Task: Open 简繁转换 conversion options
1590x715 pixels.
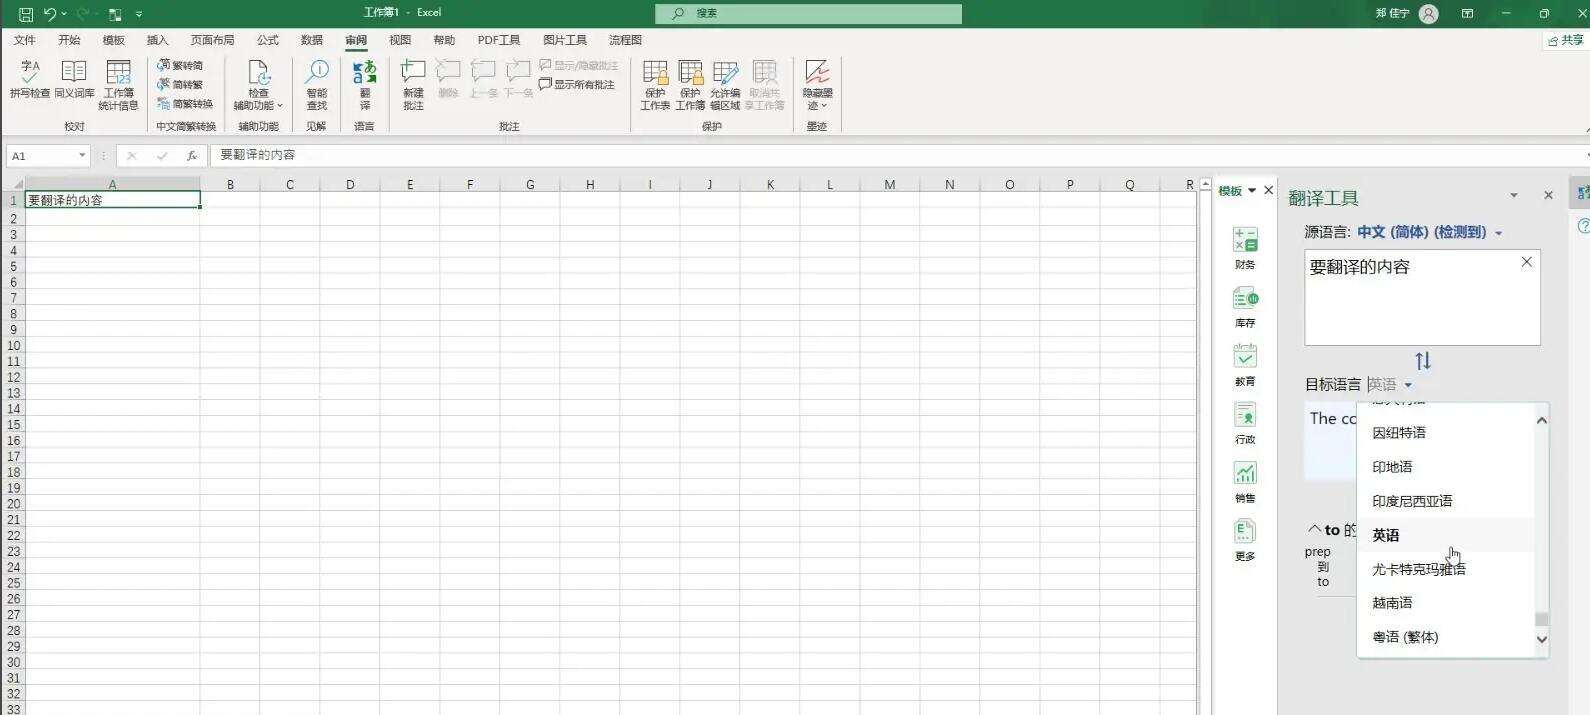Action: 185,103
